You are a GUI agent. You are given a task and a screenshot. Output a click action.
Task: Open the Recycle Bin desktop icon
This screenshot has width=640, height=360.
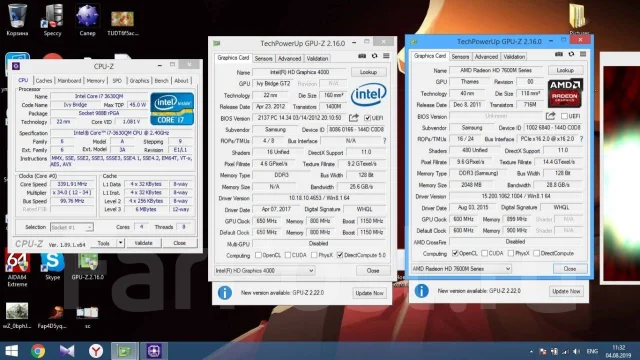pos(17,20)
